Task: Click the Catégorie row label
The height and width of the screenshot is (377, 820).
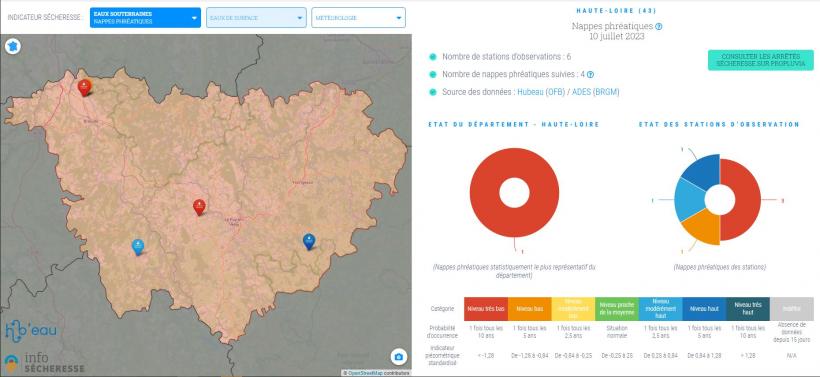Action: [x=442, y=309]
